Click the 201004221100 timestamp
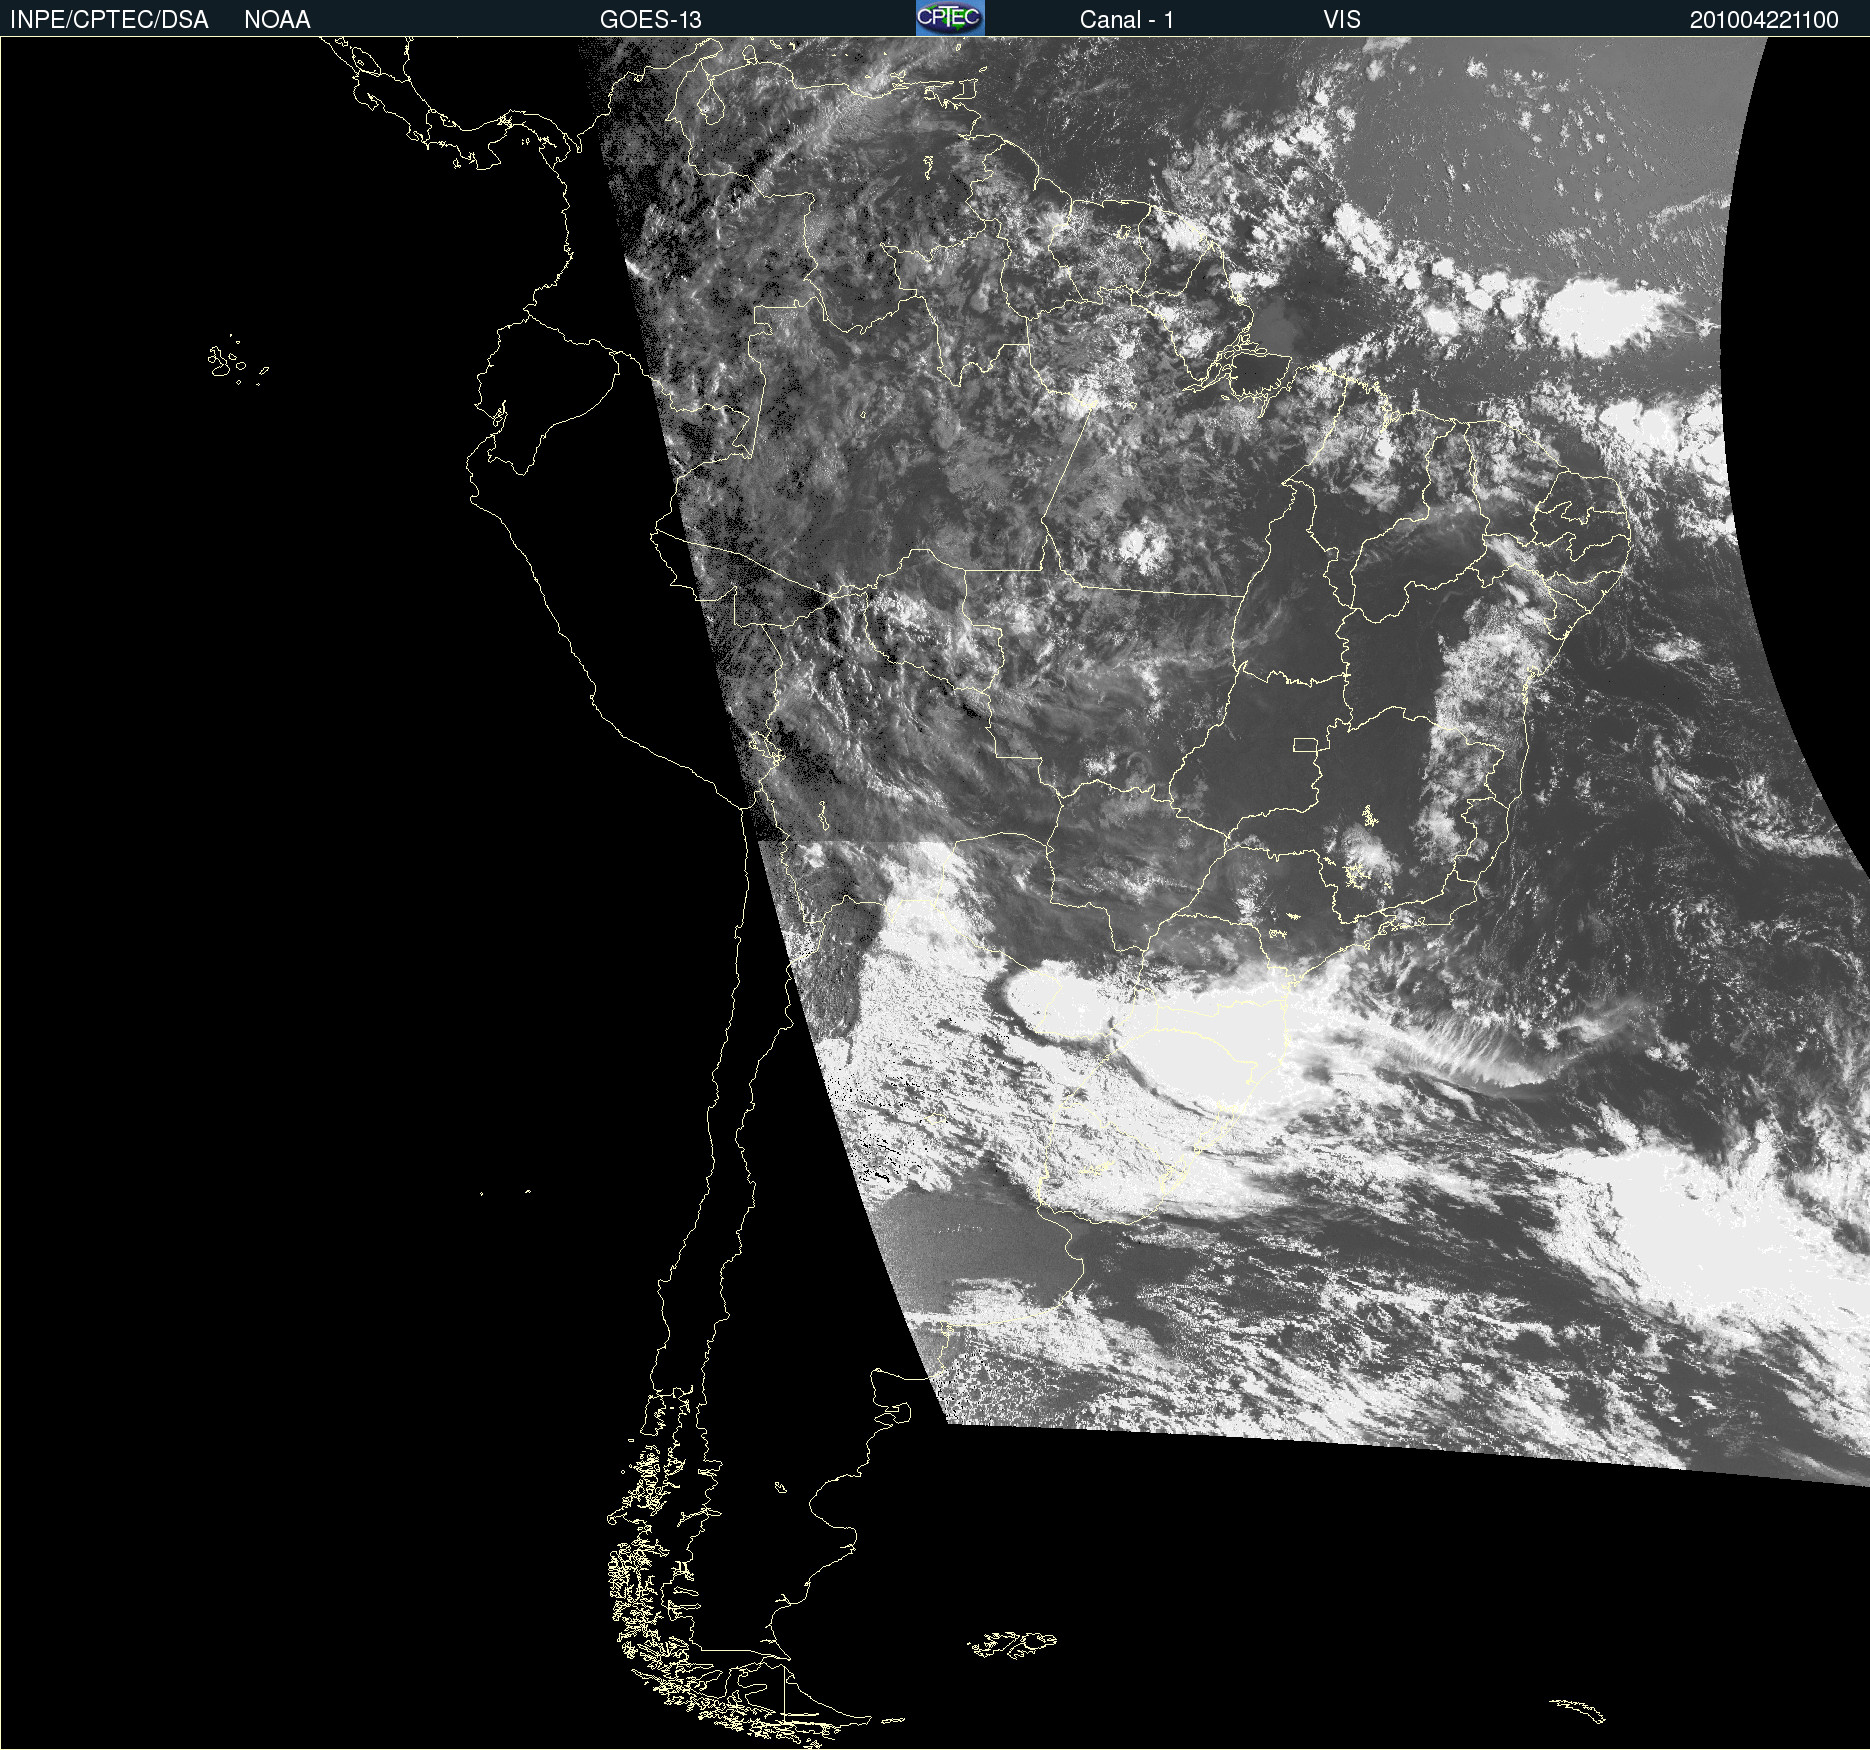The image size is (1870, 1750). 1764,20
